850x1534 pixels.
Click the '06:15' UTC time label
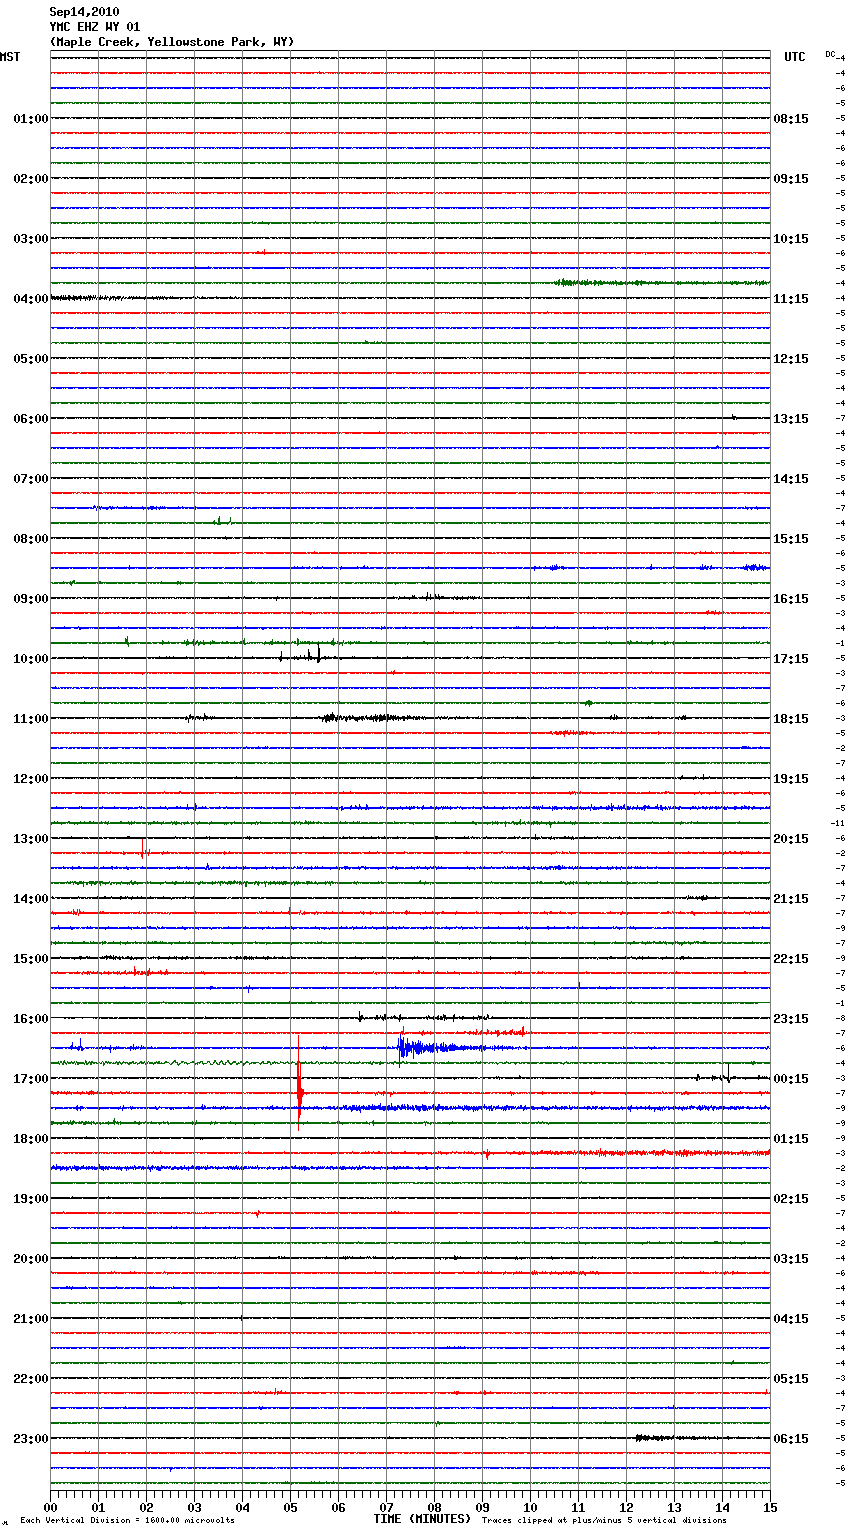coord(791,1439)
